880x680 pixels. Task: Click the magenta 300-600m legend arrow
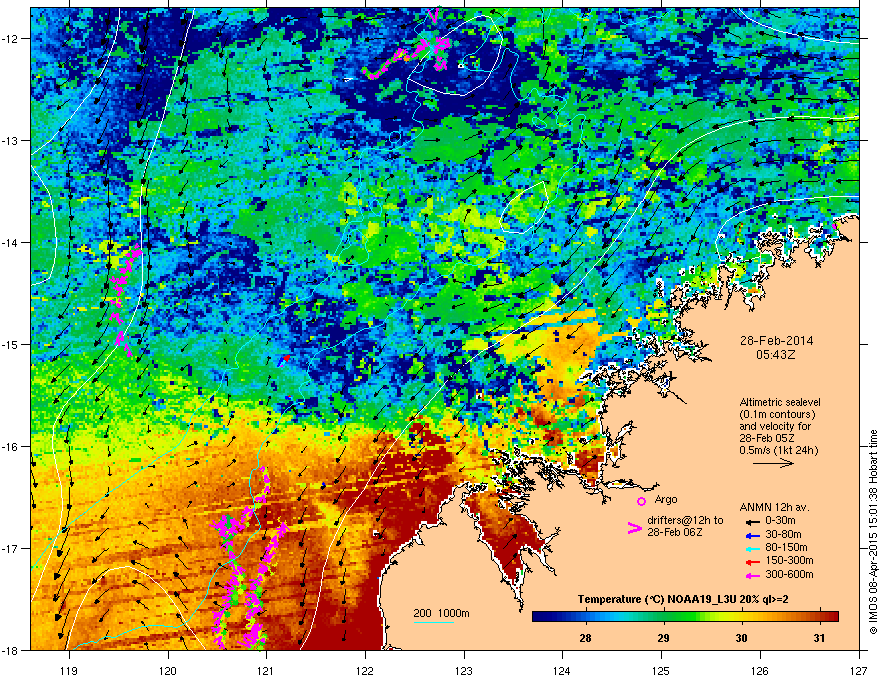coord(751,575)
